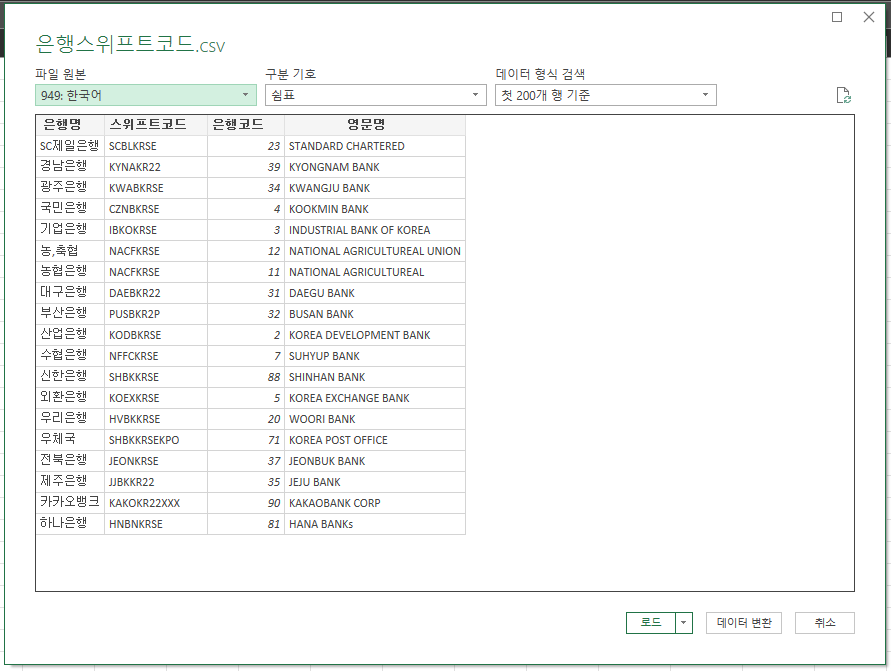Click the 로드 load button
The image size is (891, 671).
(650, 622)
